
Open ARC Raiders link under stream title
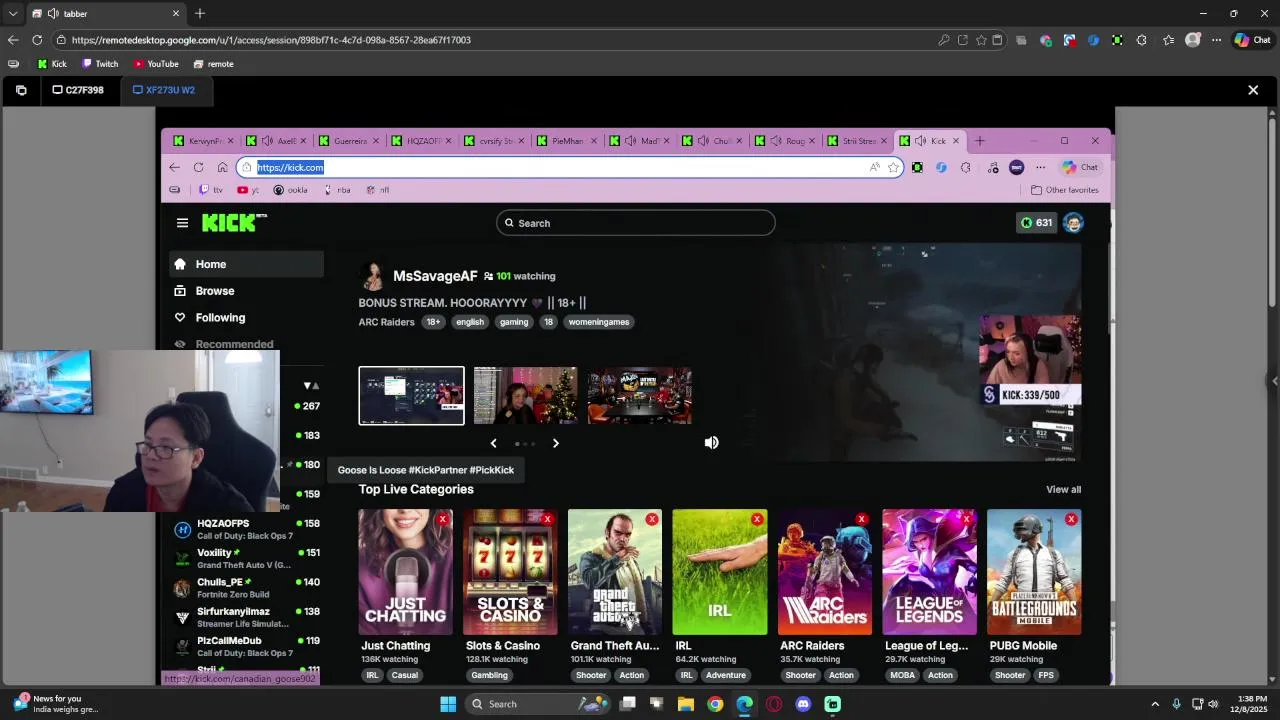point(386,322)
